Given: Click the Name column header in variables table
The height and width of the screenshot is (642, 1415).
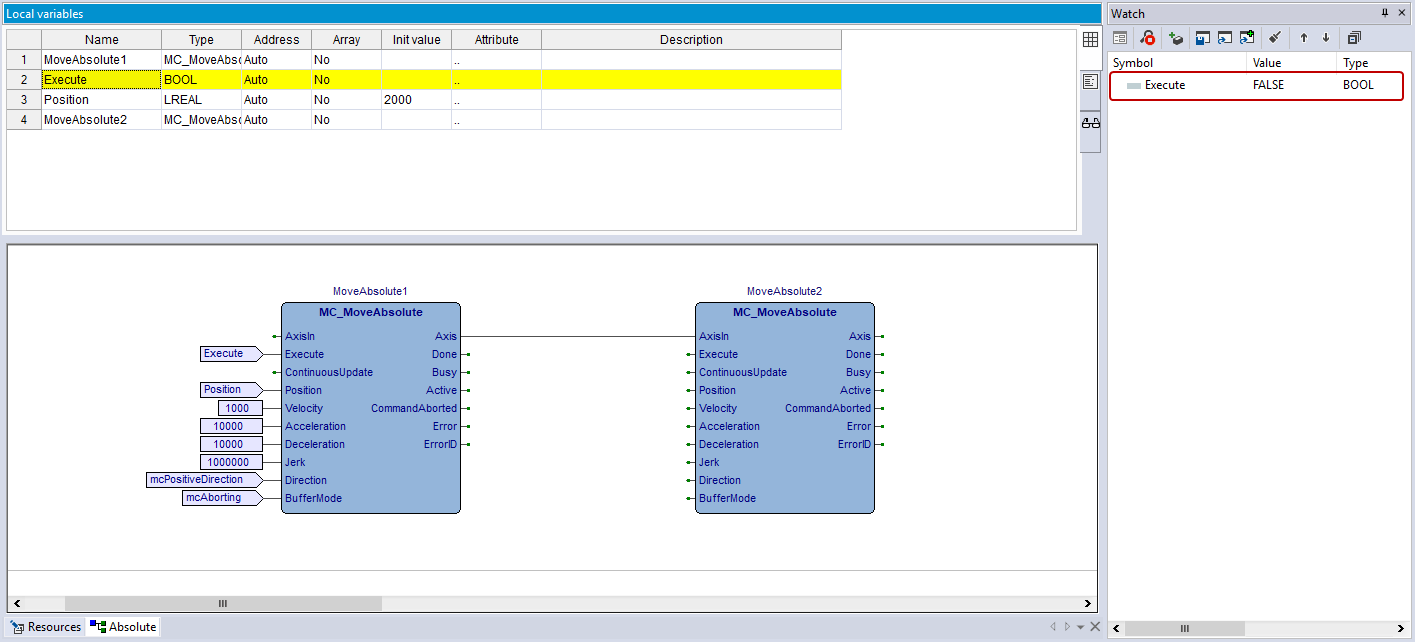Looking at the screenshot, I should (x=101, y=40).
